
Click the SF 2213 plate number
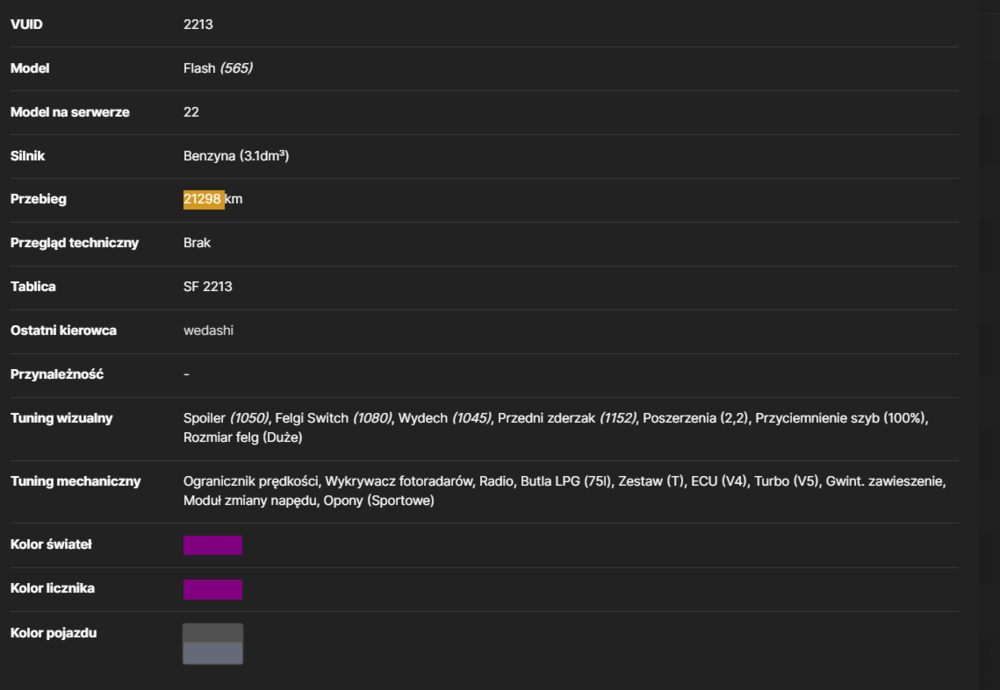coord(207,286)
